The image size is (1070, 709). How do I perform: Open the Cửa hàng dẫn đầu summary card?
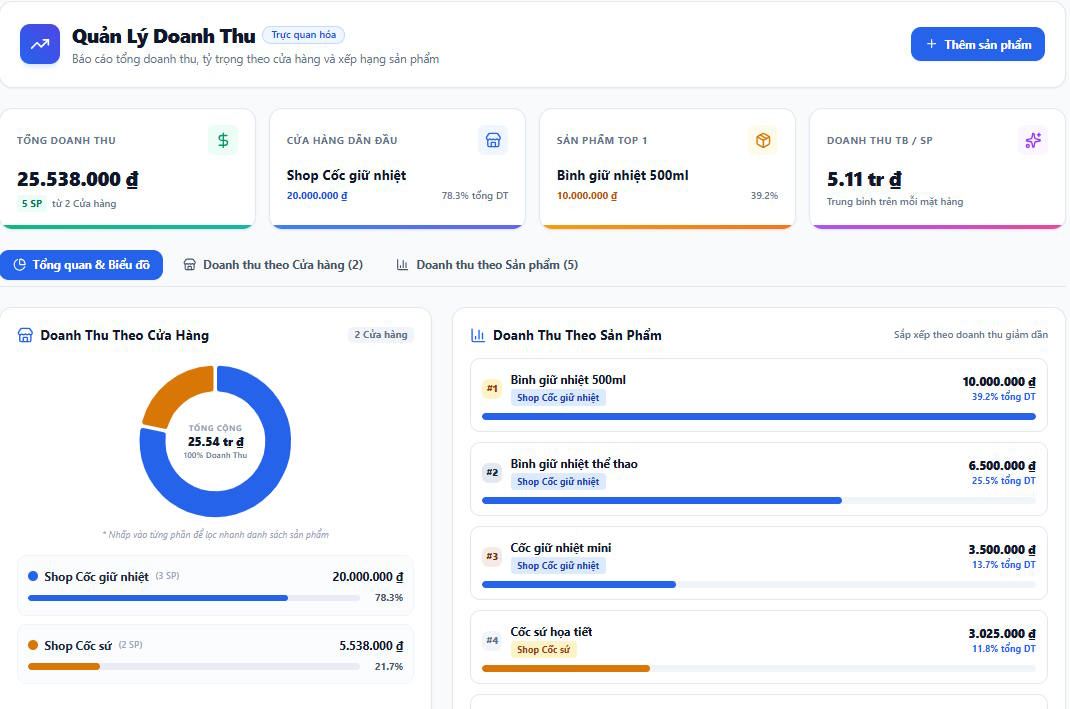(397, 169)
